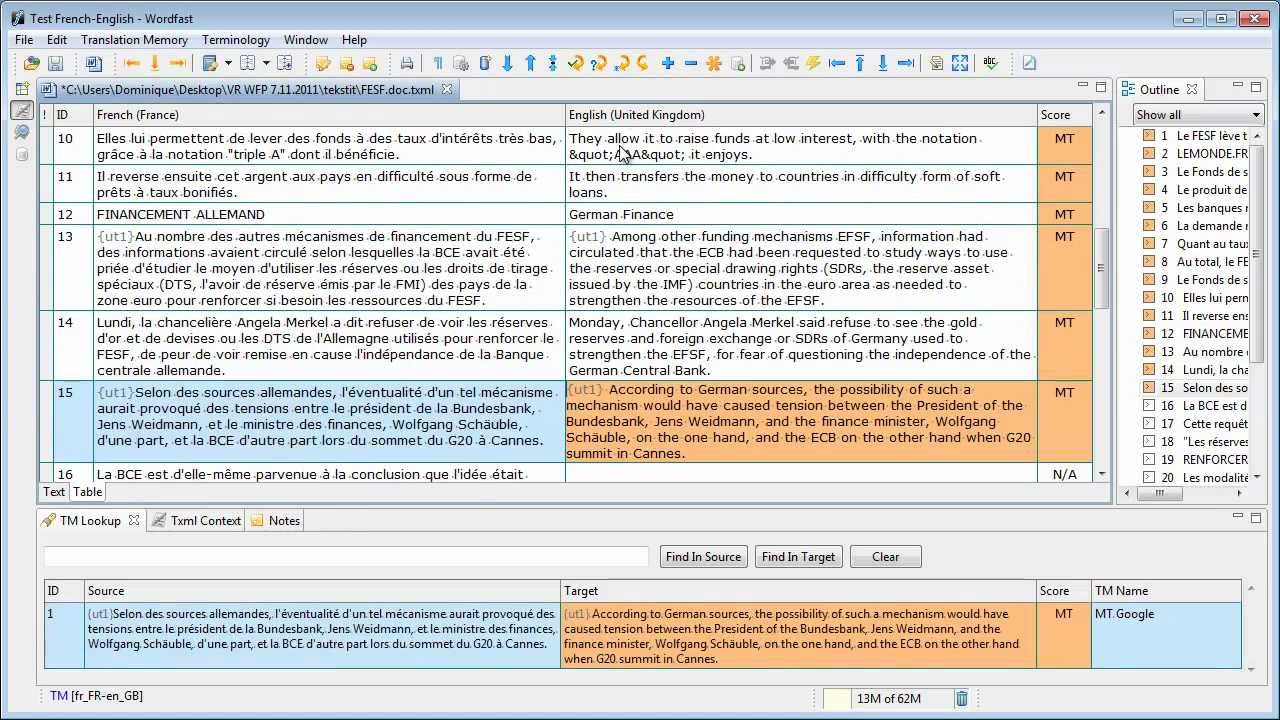The width and height of the screenshot is (1280, 720).
Task: Select outline item 2 LEMONDE.FR
Action: 1195,153
